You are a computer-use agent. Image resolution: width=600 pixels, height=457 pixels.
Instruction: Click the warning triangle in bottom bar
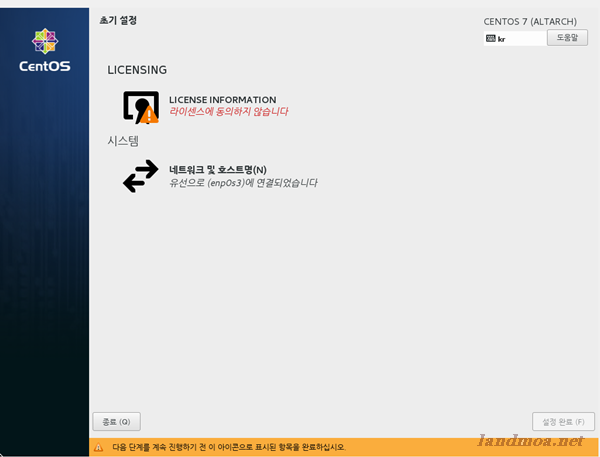pyautogui.click(x=98, y=447)
